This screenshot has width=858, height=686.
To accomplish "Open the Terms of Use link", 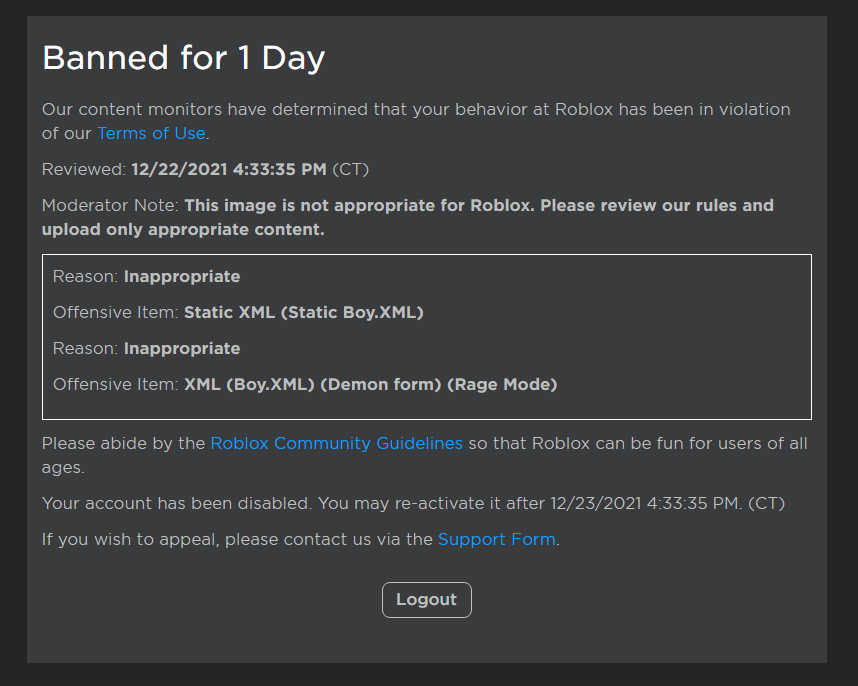I will point(151,133).
